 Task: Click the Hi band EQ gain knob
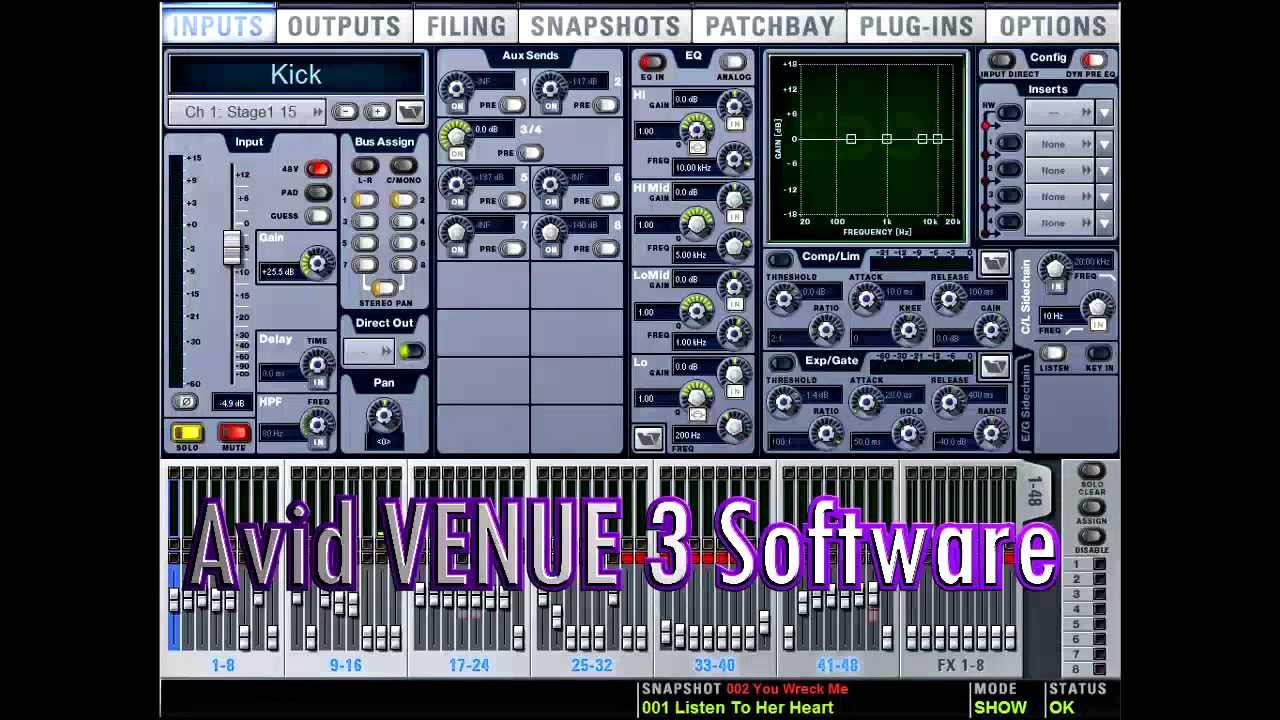[x=735, y=103]
